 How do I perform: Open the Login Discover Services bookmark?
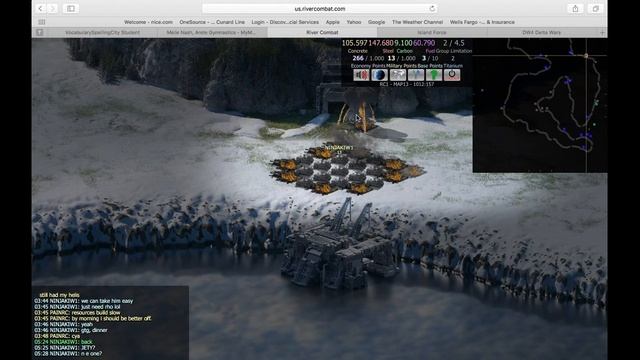pyautogui.click(x=285, y=22)
